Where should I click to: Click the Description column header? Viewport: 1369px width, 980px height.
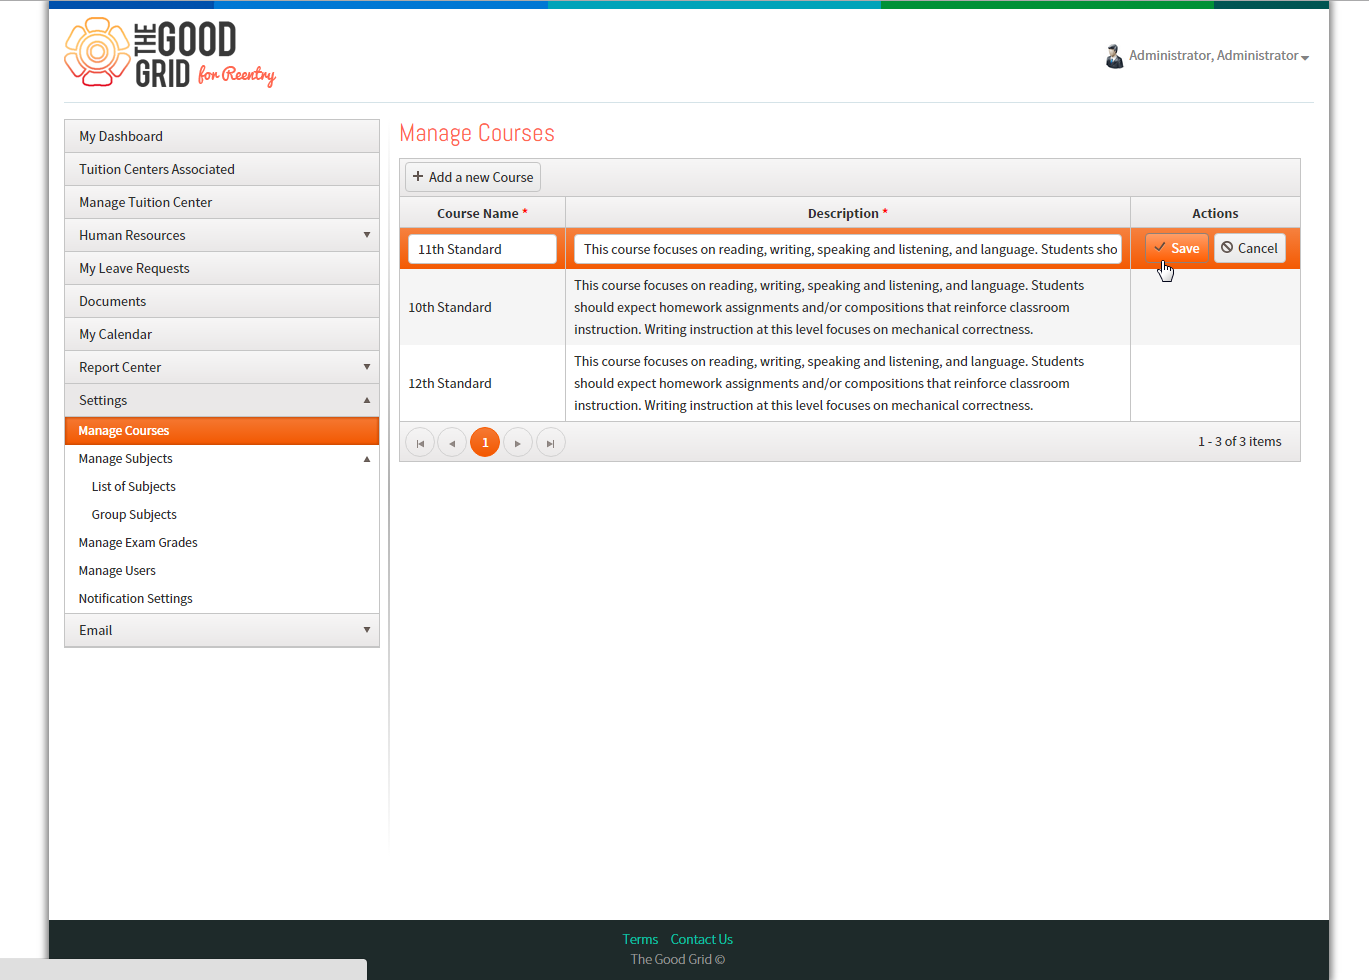pos(848,213)
